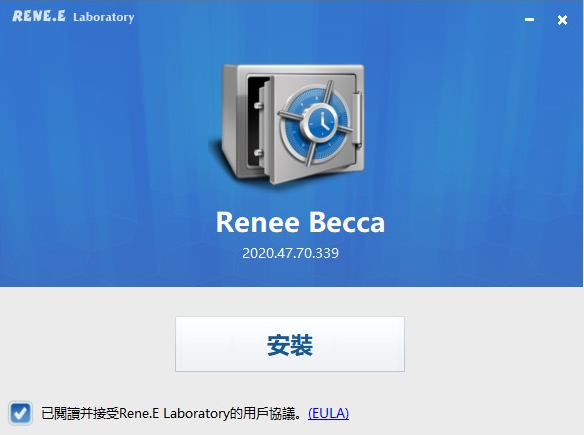Click the Renee Becca safe icon
Image resolution: width=584 pixels, height=435 pixels.
(x=288, y=124)
